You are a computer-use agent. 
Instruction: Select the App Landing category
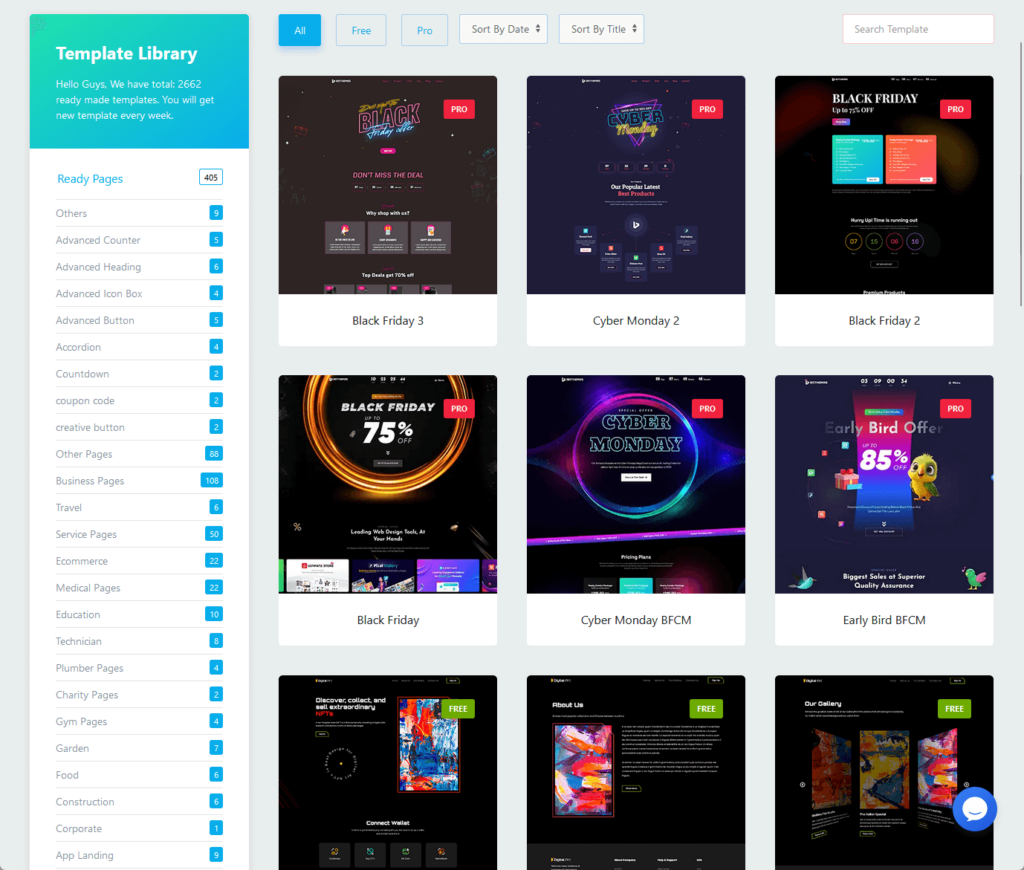click(x=138, y=856)
